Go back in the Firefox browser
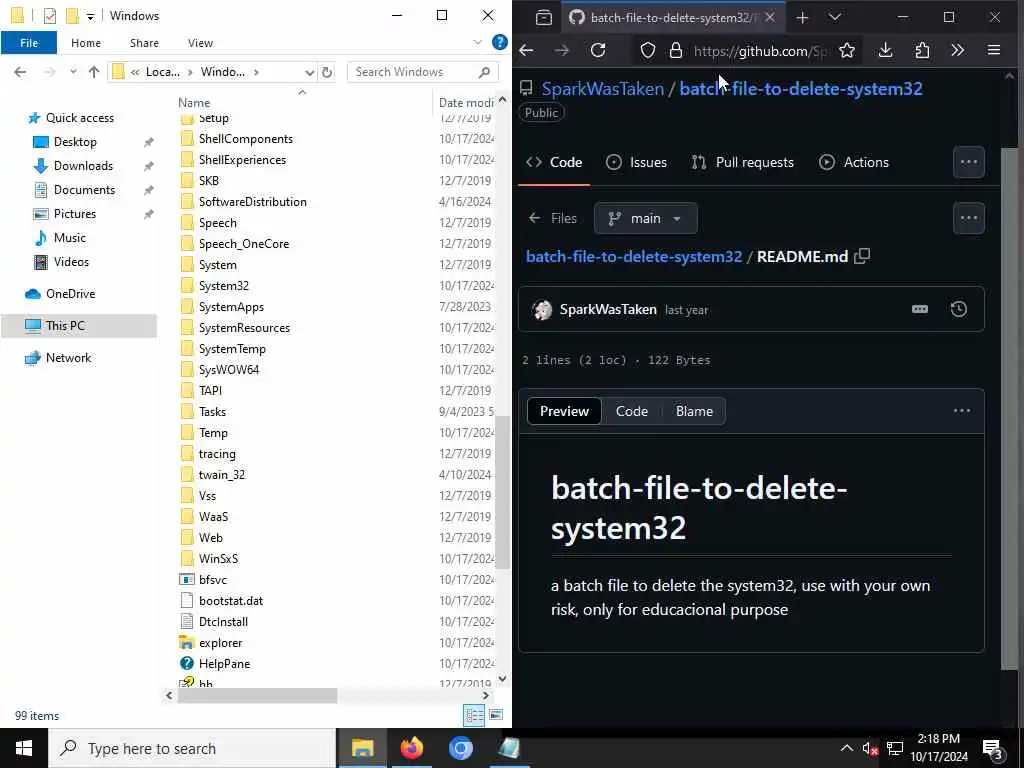1024x768 pixels. point(526,50)
